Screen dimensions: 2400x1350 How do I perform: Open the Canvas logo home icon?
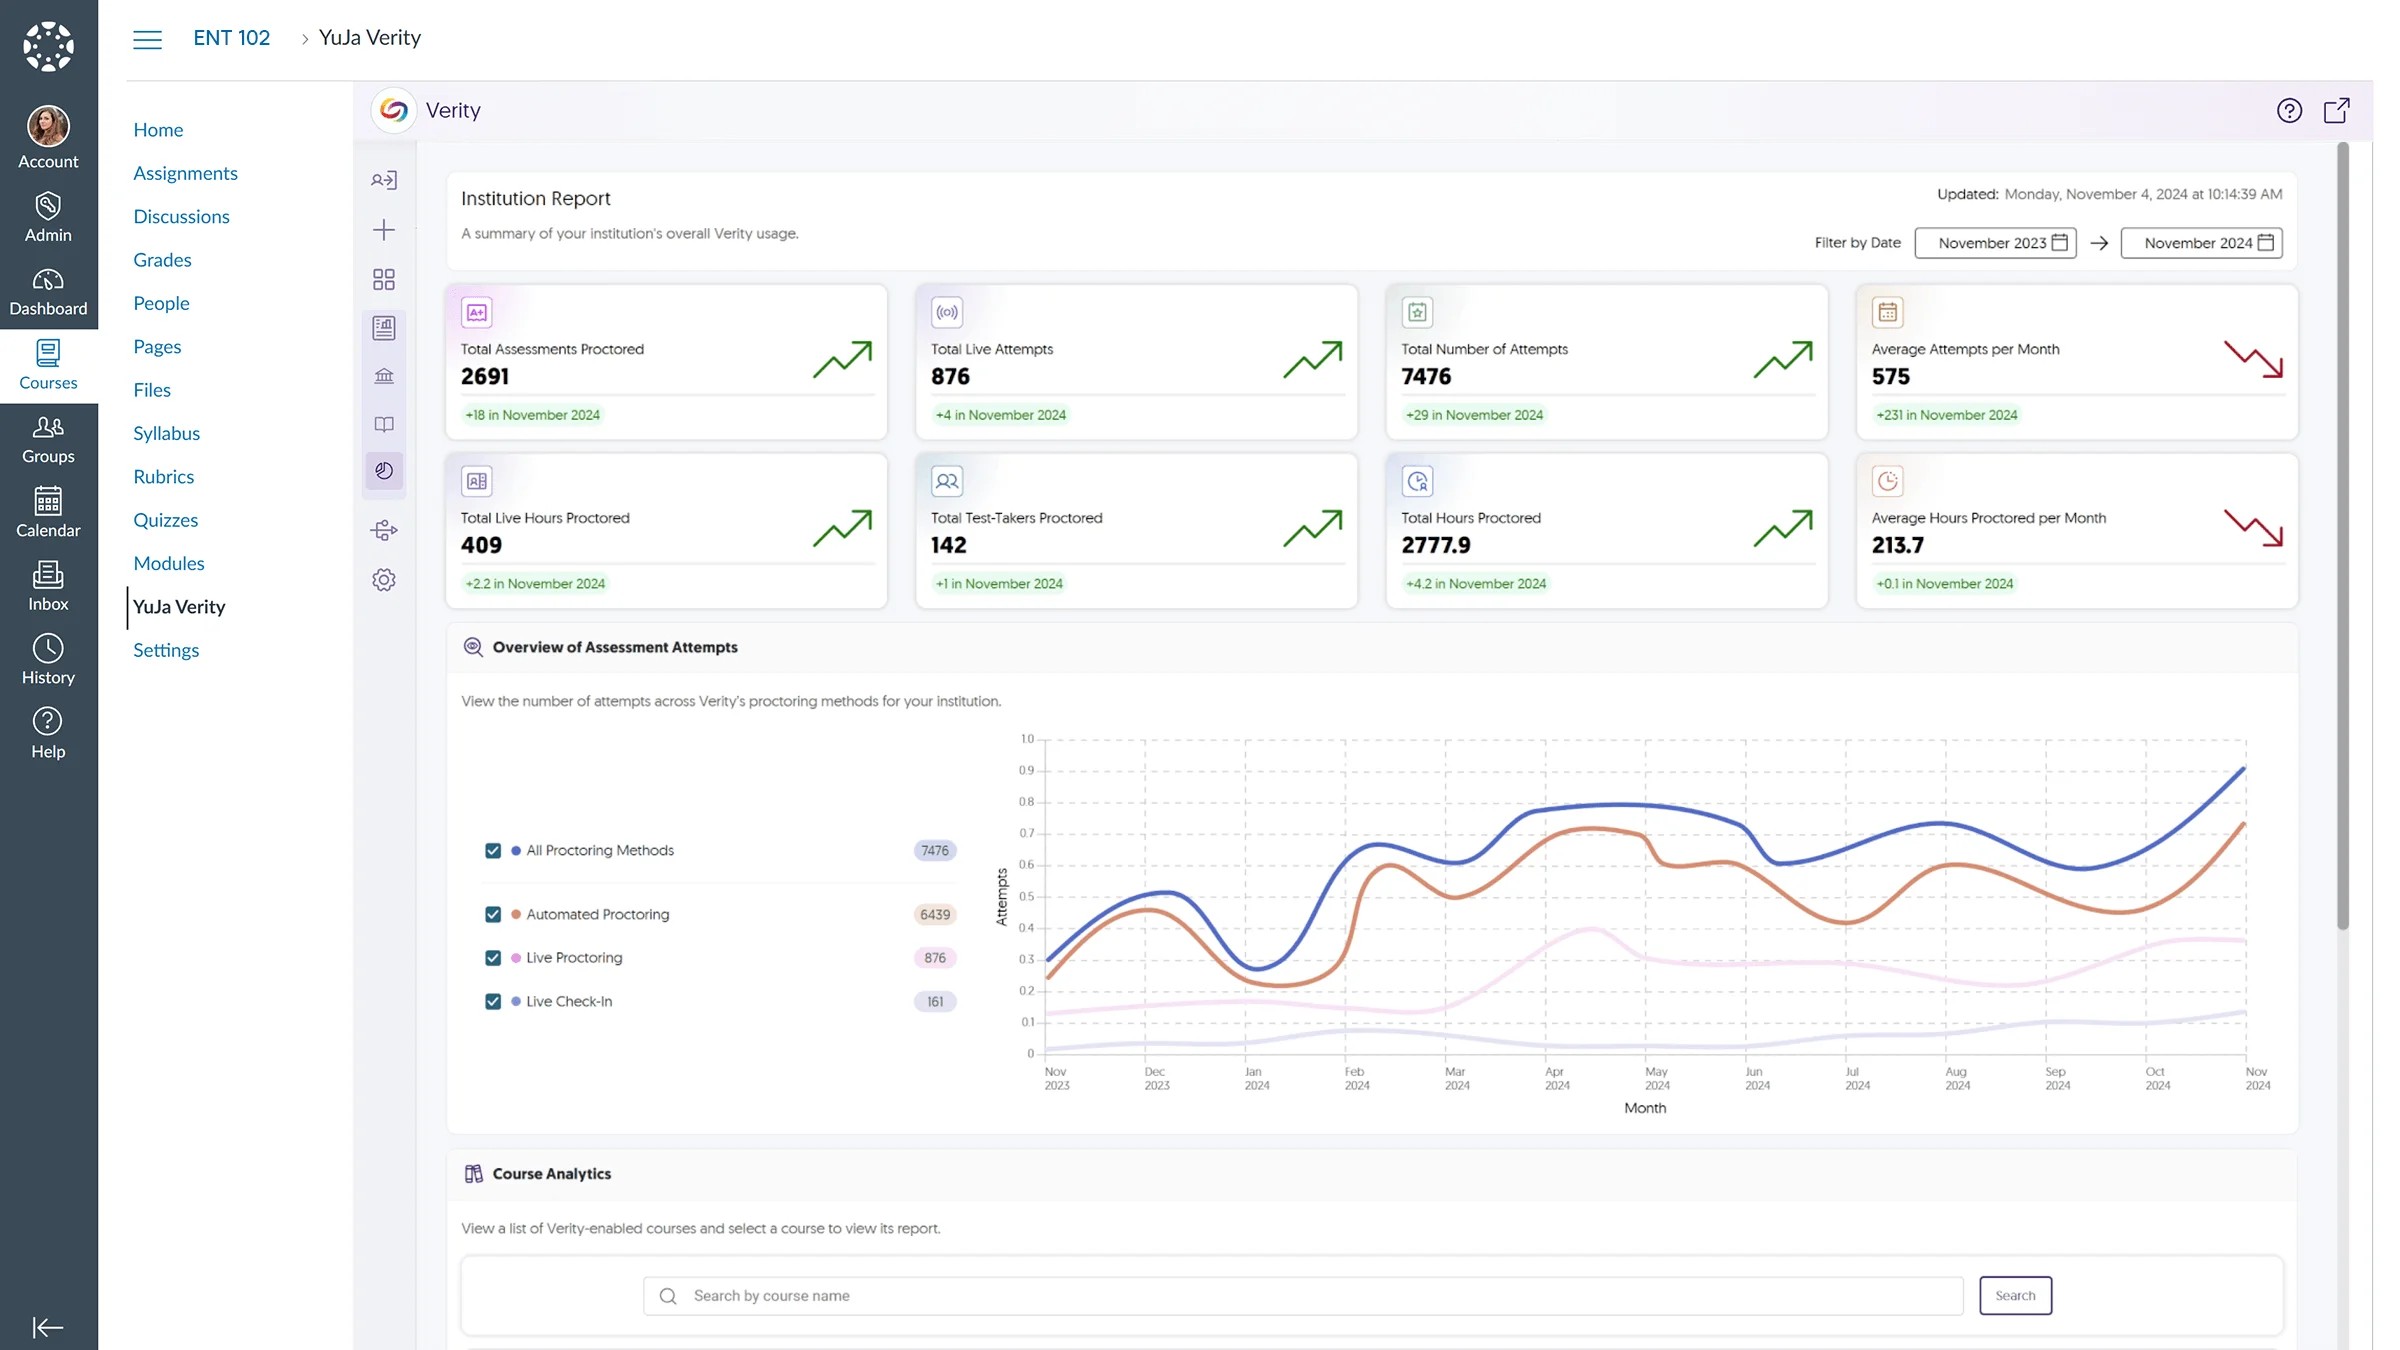pos(48,46)
